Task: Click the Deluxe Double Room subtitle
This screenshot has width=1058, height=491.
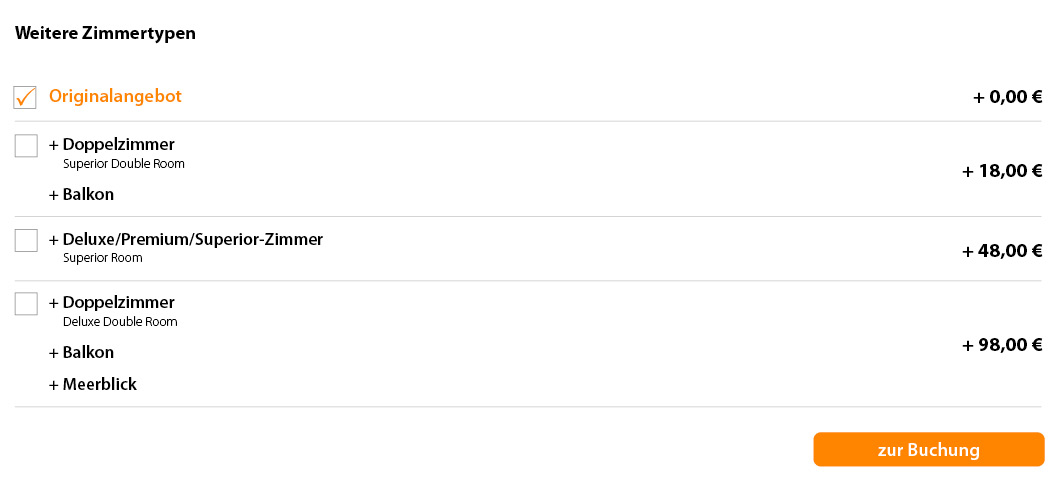Action: (120, 322)
